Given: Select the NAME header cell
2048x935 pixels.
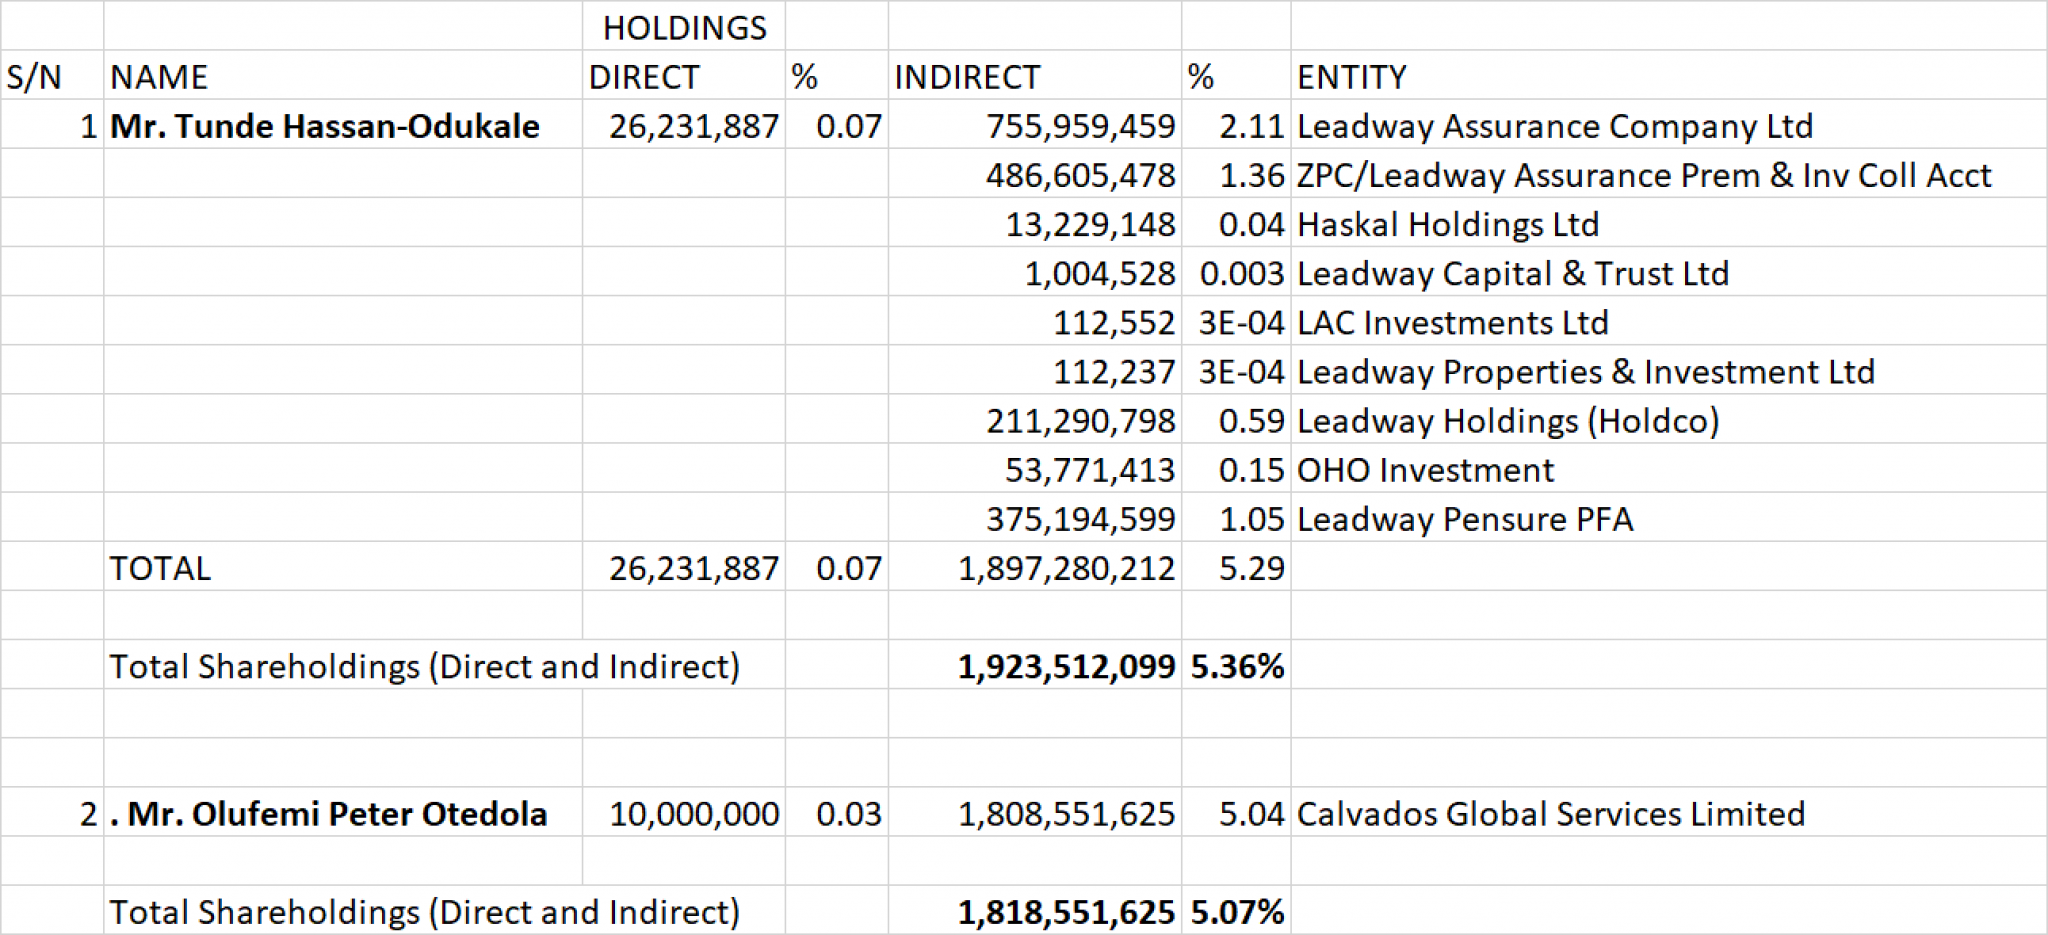Looking at the screenshot, I should pyautogui.click(x=159, y=77).
